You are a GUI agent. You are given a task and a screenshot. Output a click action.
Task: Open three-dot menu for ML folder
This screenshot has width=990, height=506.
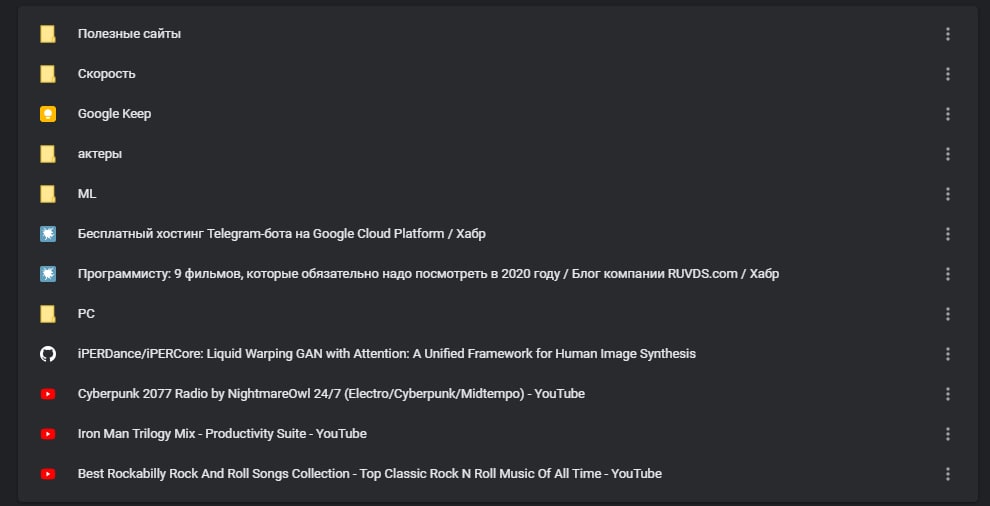pos(947,194)
